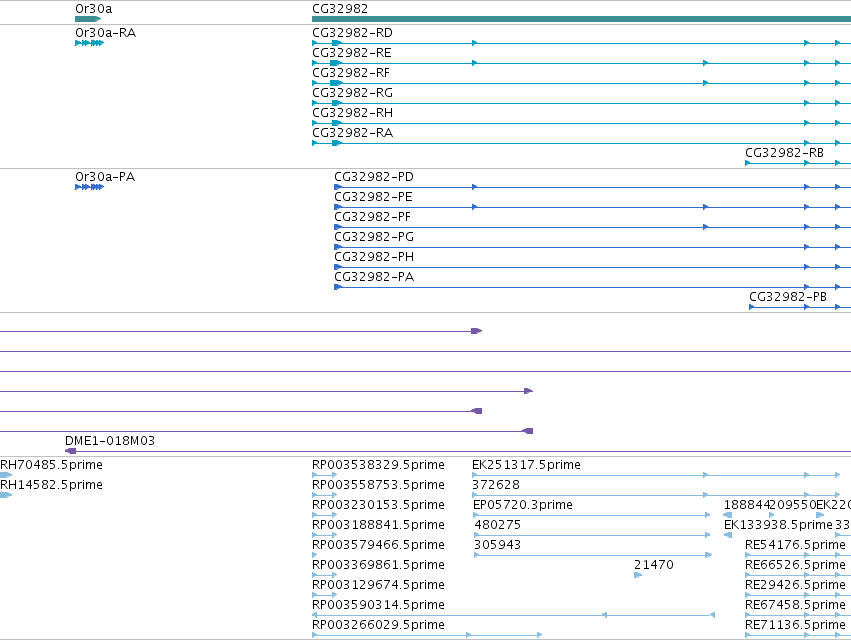The height and width of the screenshot is (640, 851).
Task: Select EST RP003538329.5prime
Action: tap(378, 465)
